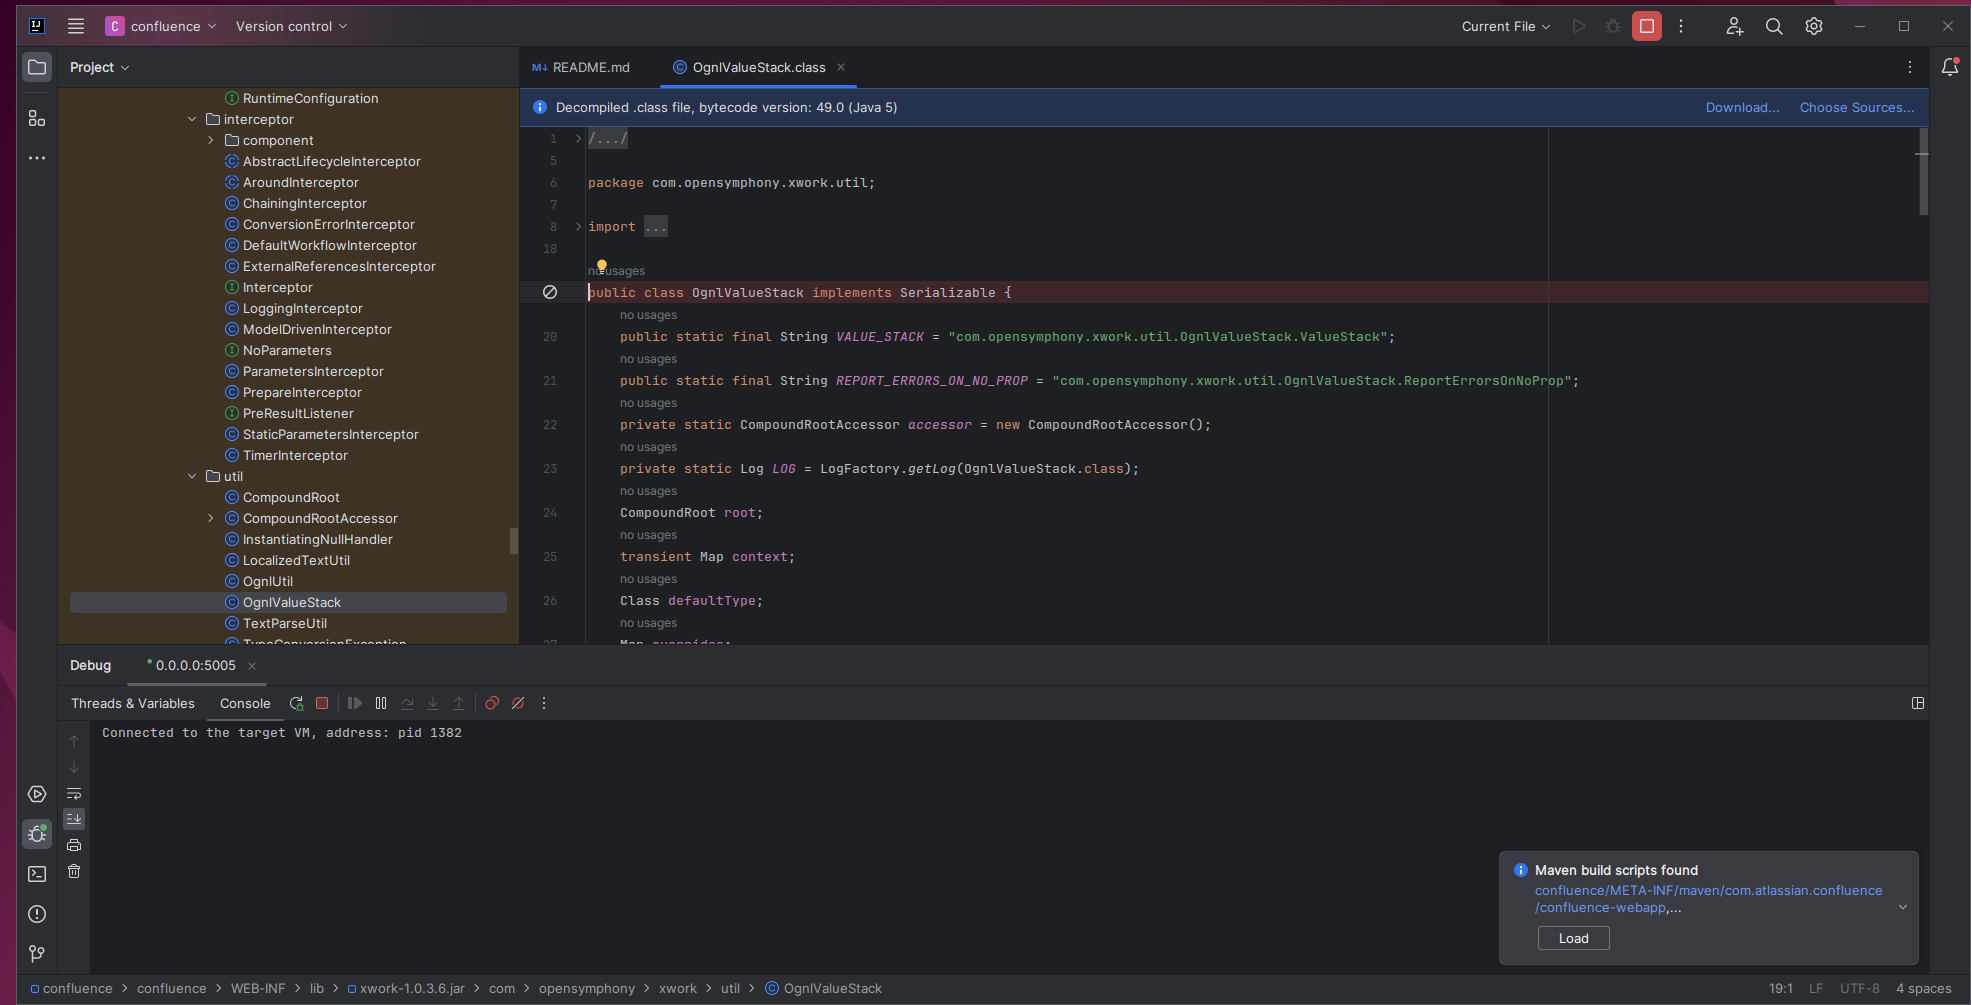Click the editor vertical scrollbar
Screen dimensions: 1971x1005
tap(1923, 172)
